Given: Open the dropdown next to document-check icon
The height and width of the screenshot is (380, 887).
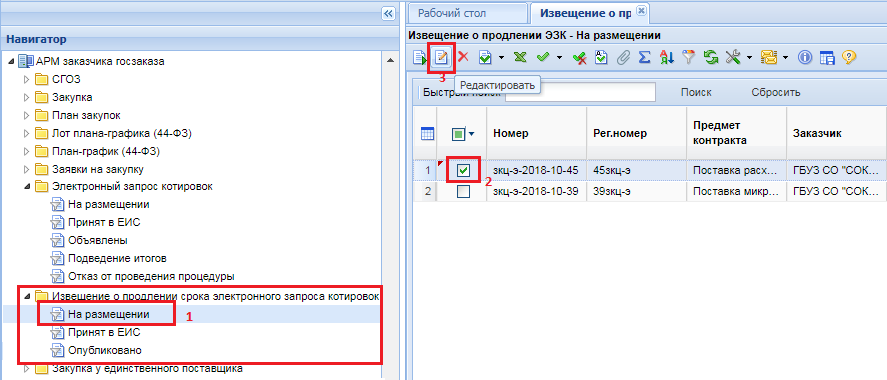Looking at the screenshot, I should coord(501,58).
